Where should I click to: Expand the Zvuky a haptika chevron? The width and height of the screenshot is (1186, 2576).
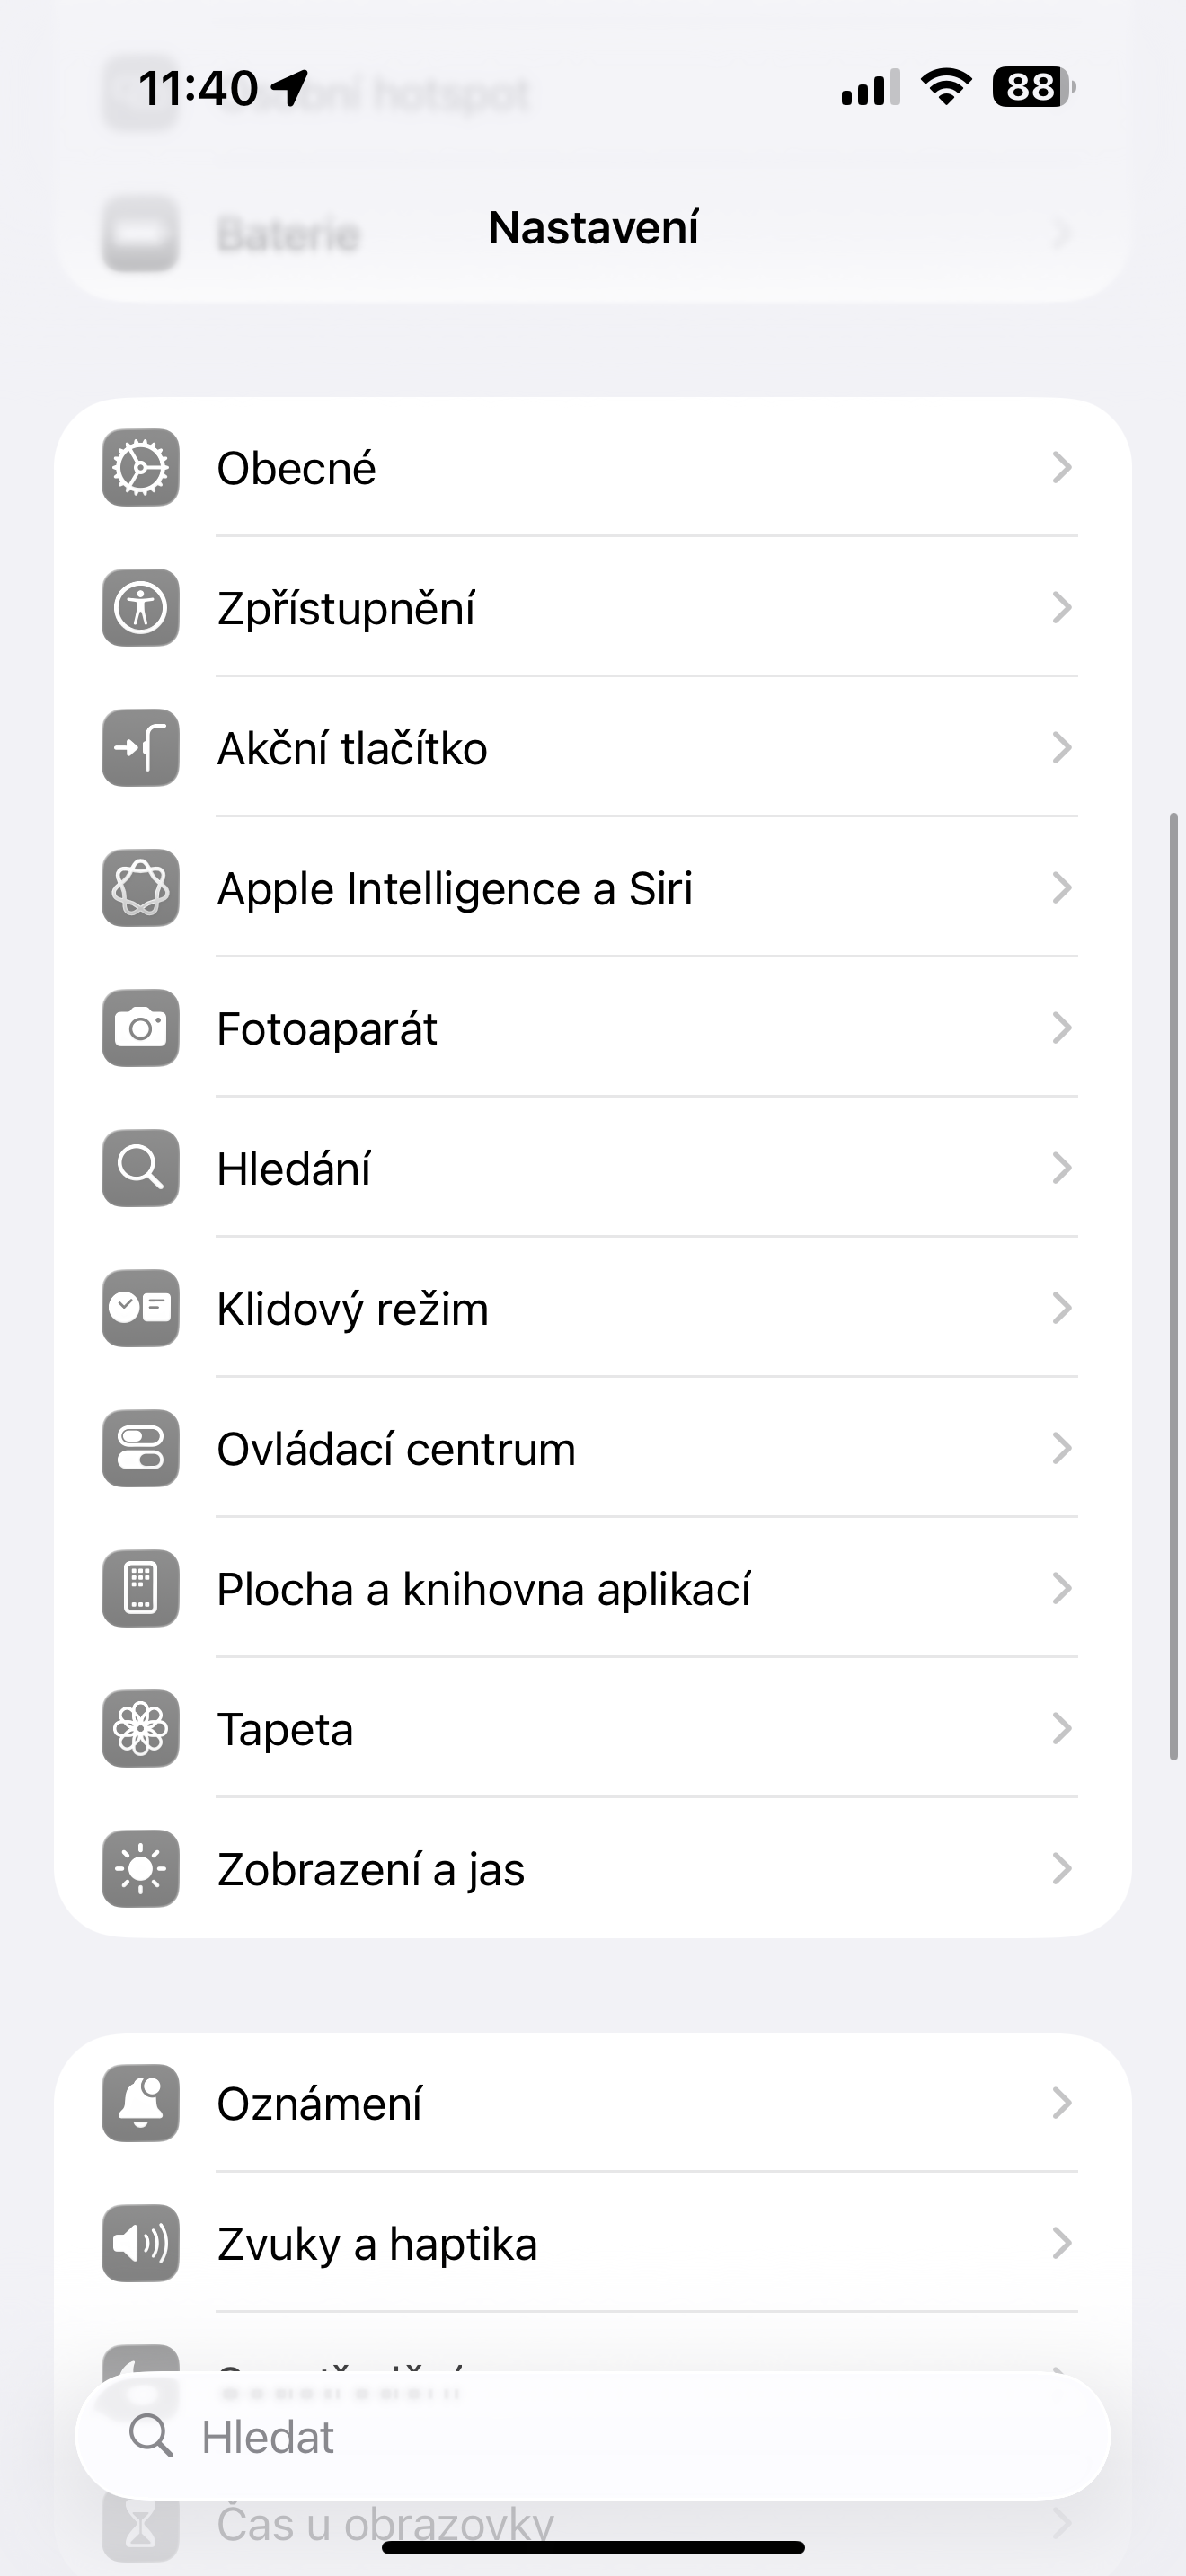pos(1062,2243)
